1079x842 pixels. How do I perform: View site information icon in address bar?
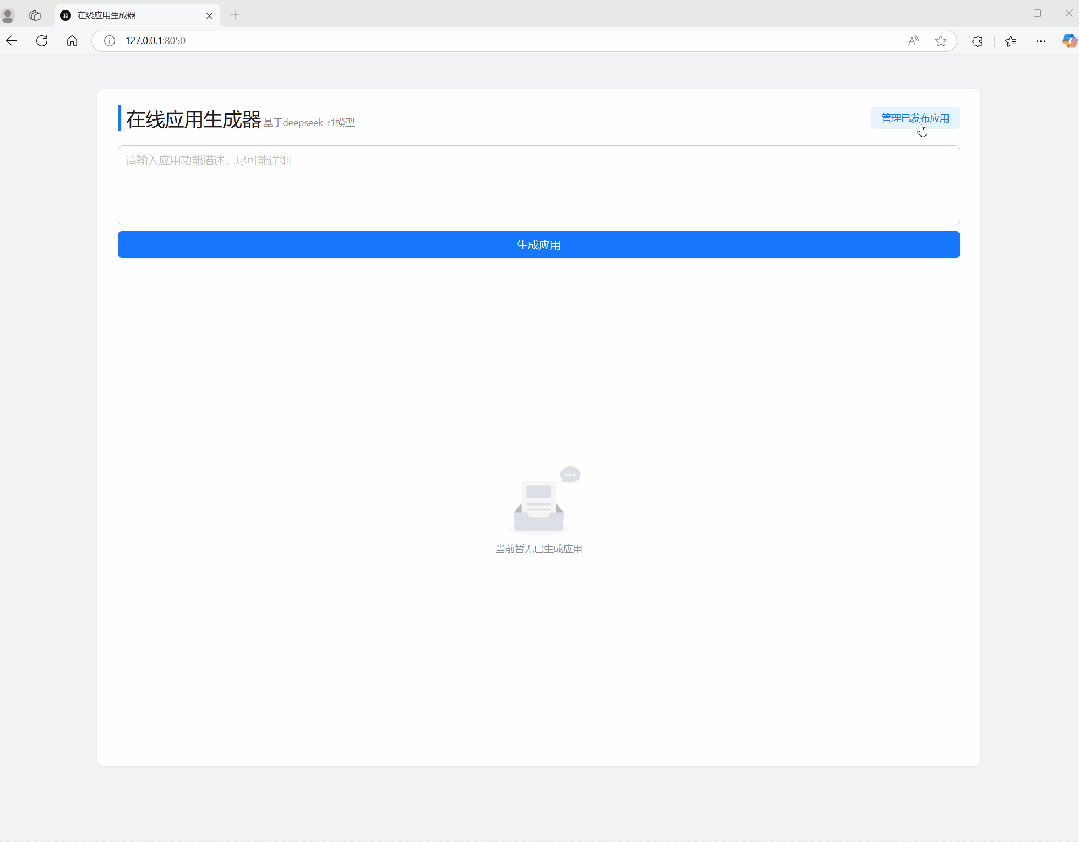[109, 41]
